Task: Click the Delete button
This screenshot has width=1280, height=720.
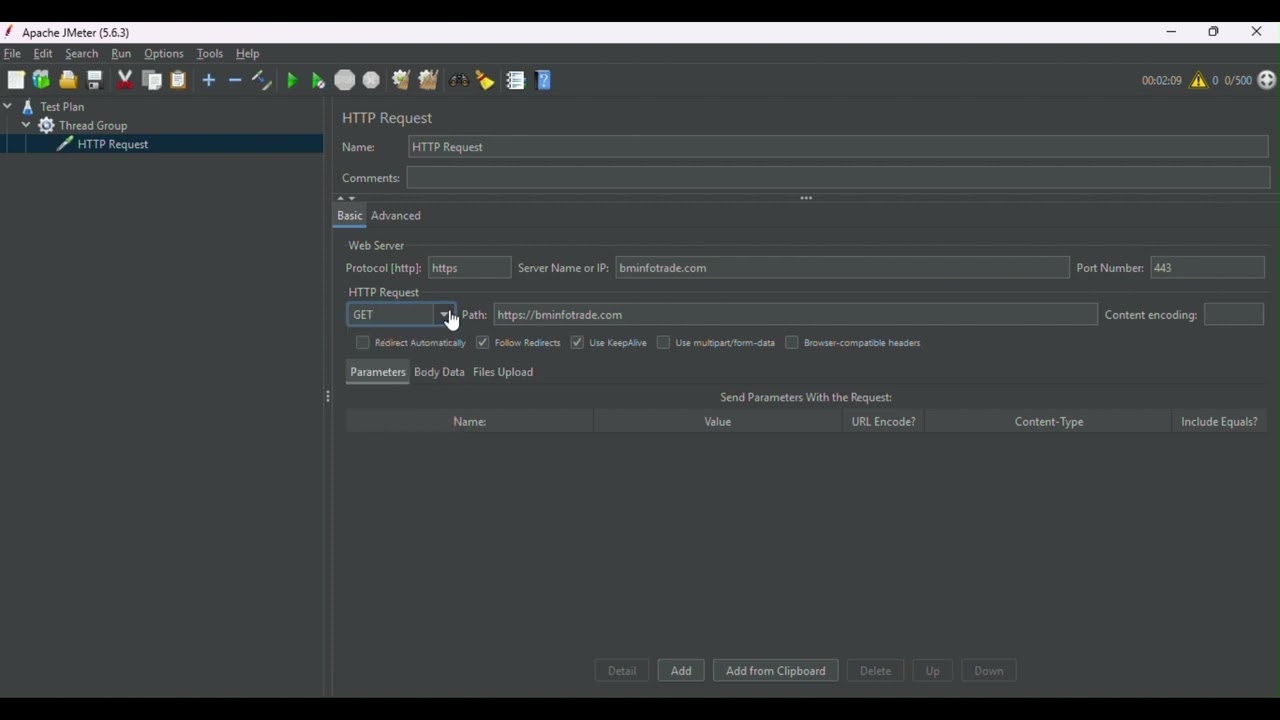Action: click(875, 671)
